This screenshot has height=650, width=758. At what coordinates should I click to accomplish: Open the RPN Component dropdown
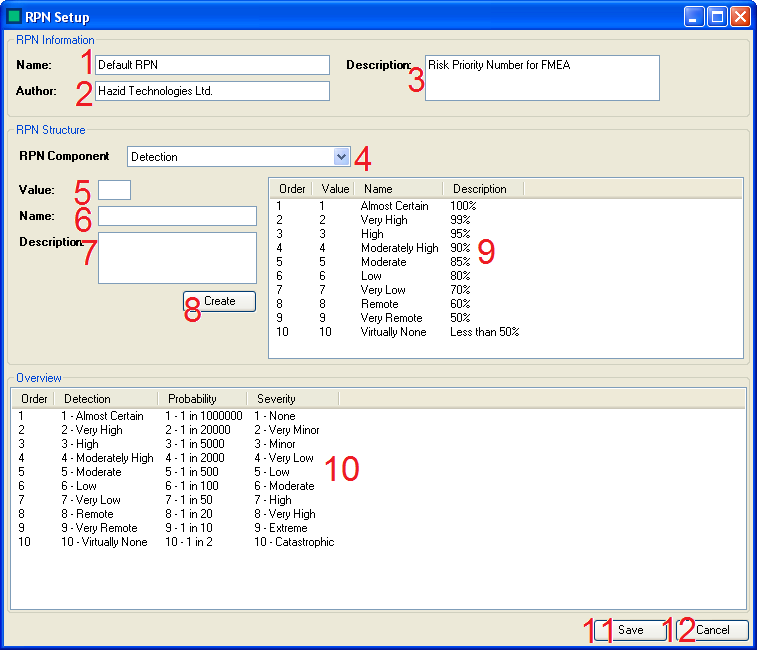[x=341, y=157]
